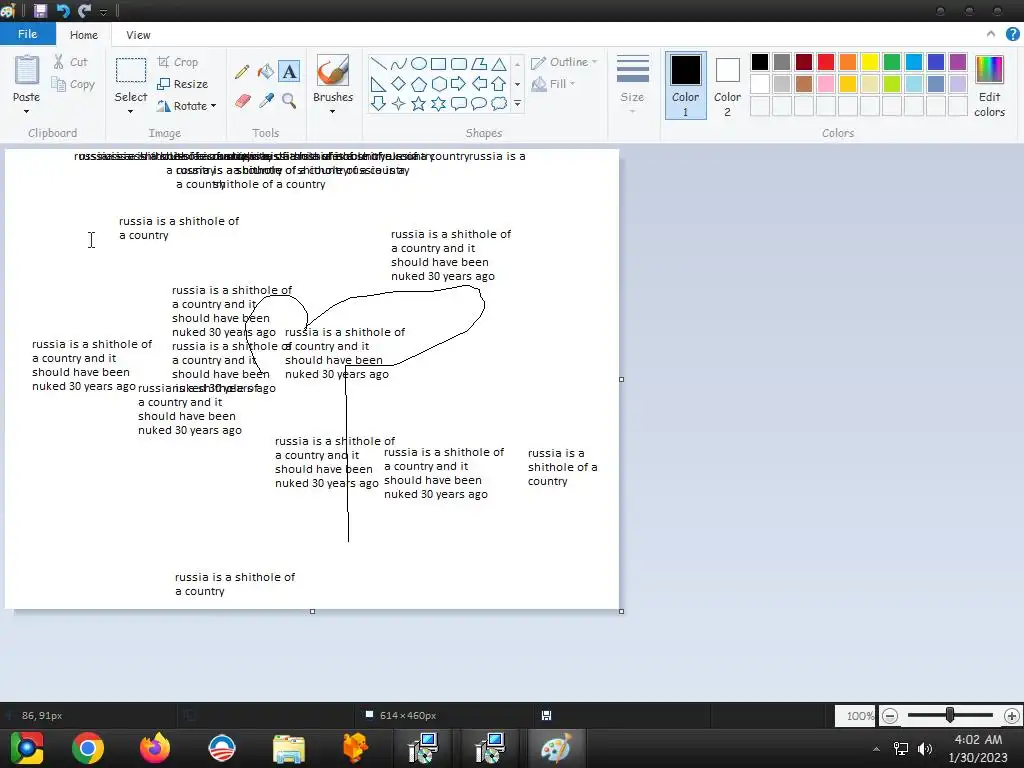Click the Undo arrow in title bar

tap(63, 10)
